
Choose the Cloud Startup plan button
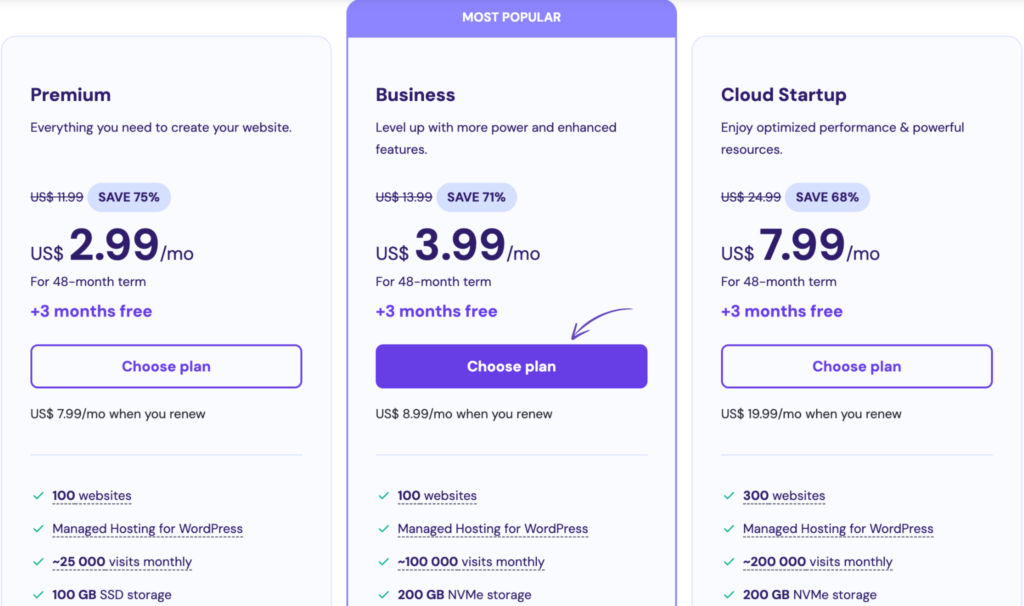(857, 366)
